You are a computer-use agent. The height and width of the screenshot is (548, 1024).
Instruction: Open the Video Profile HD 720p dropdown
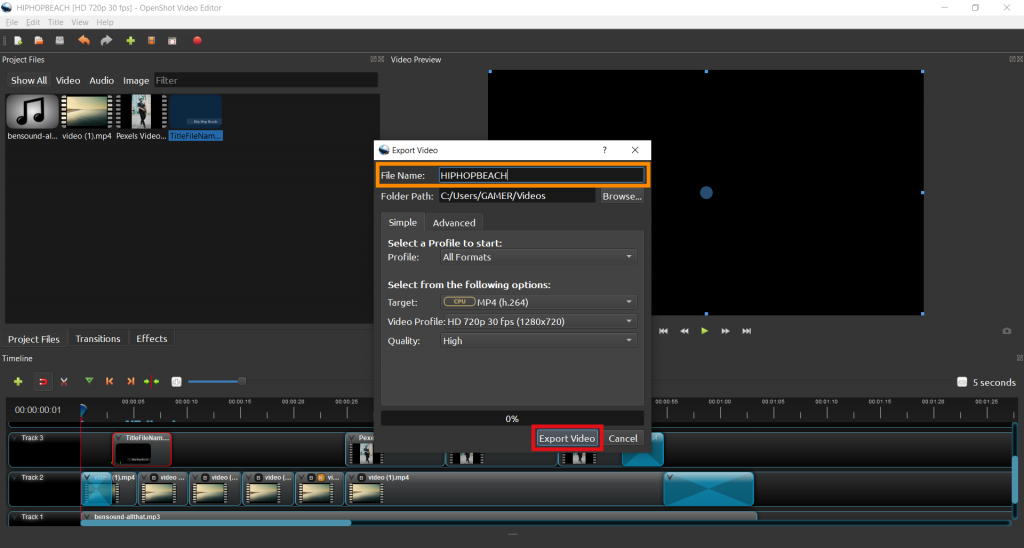[540, 321]
